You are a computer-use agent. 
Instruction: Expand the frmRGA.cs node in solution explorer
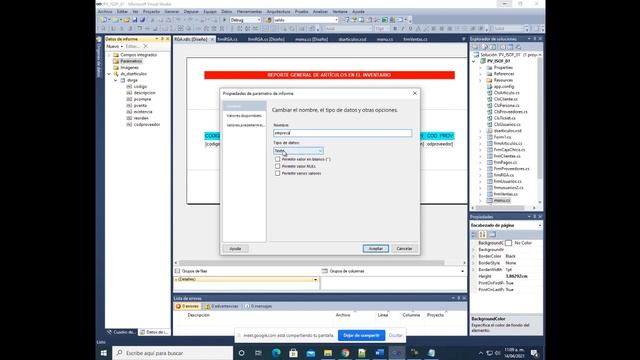click(480, 175)
